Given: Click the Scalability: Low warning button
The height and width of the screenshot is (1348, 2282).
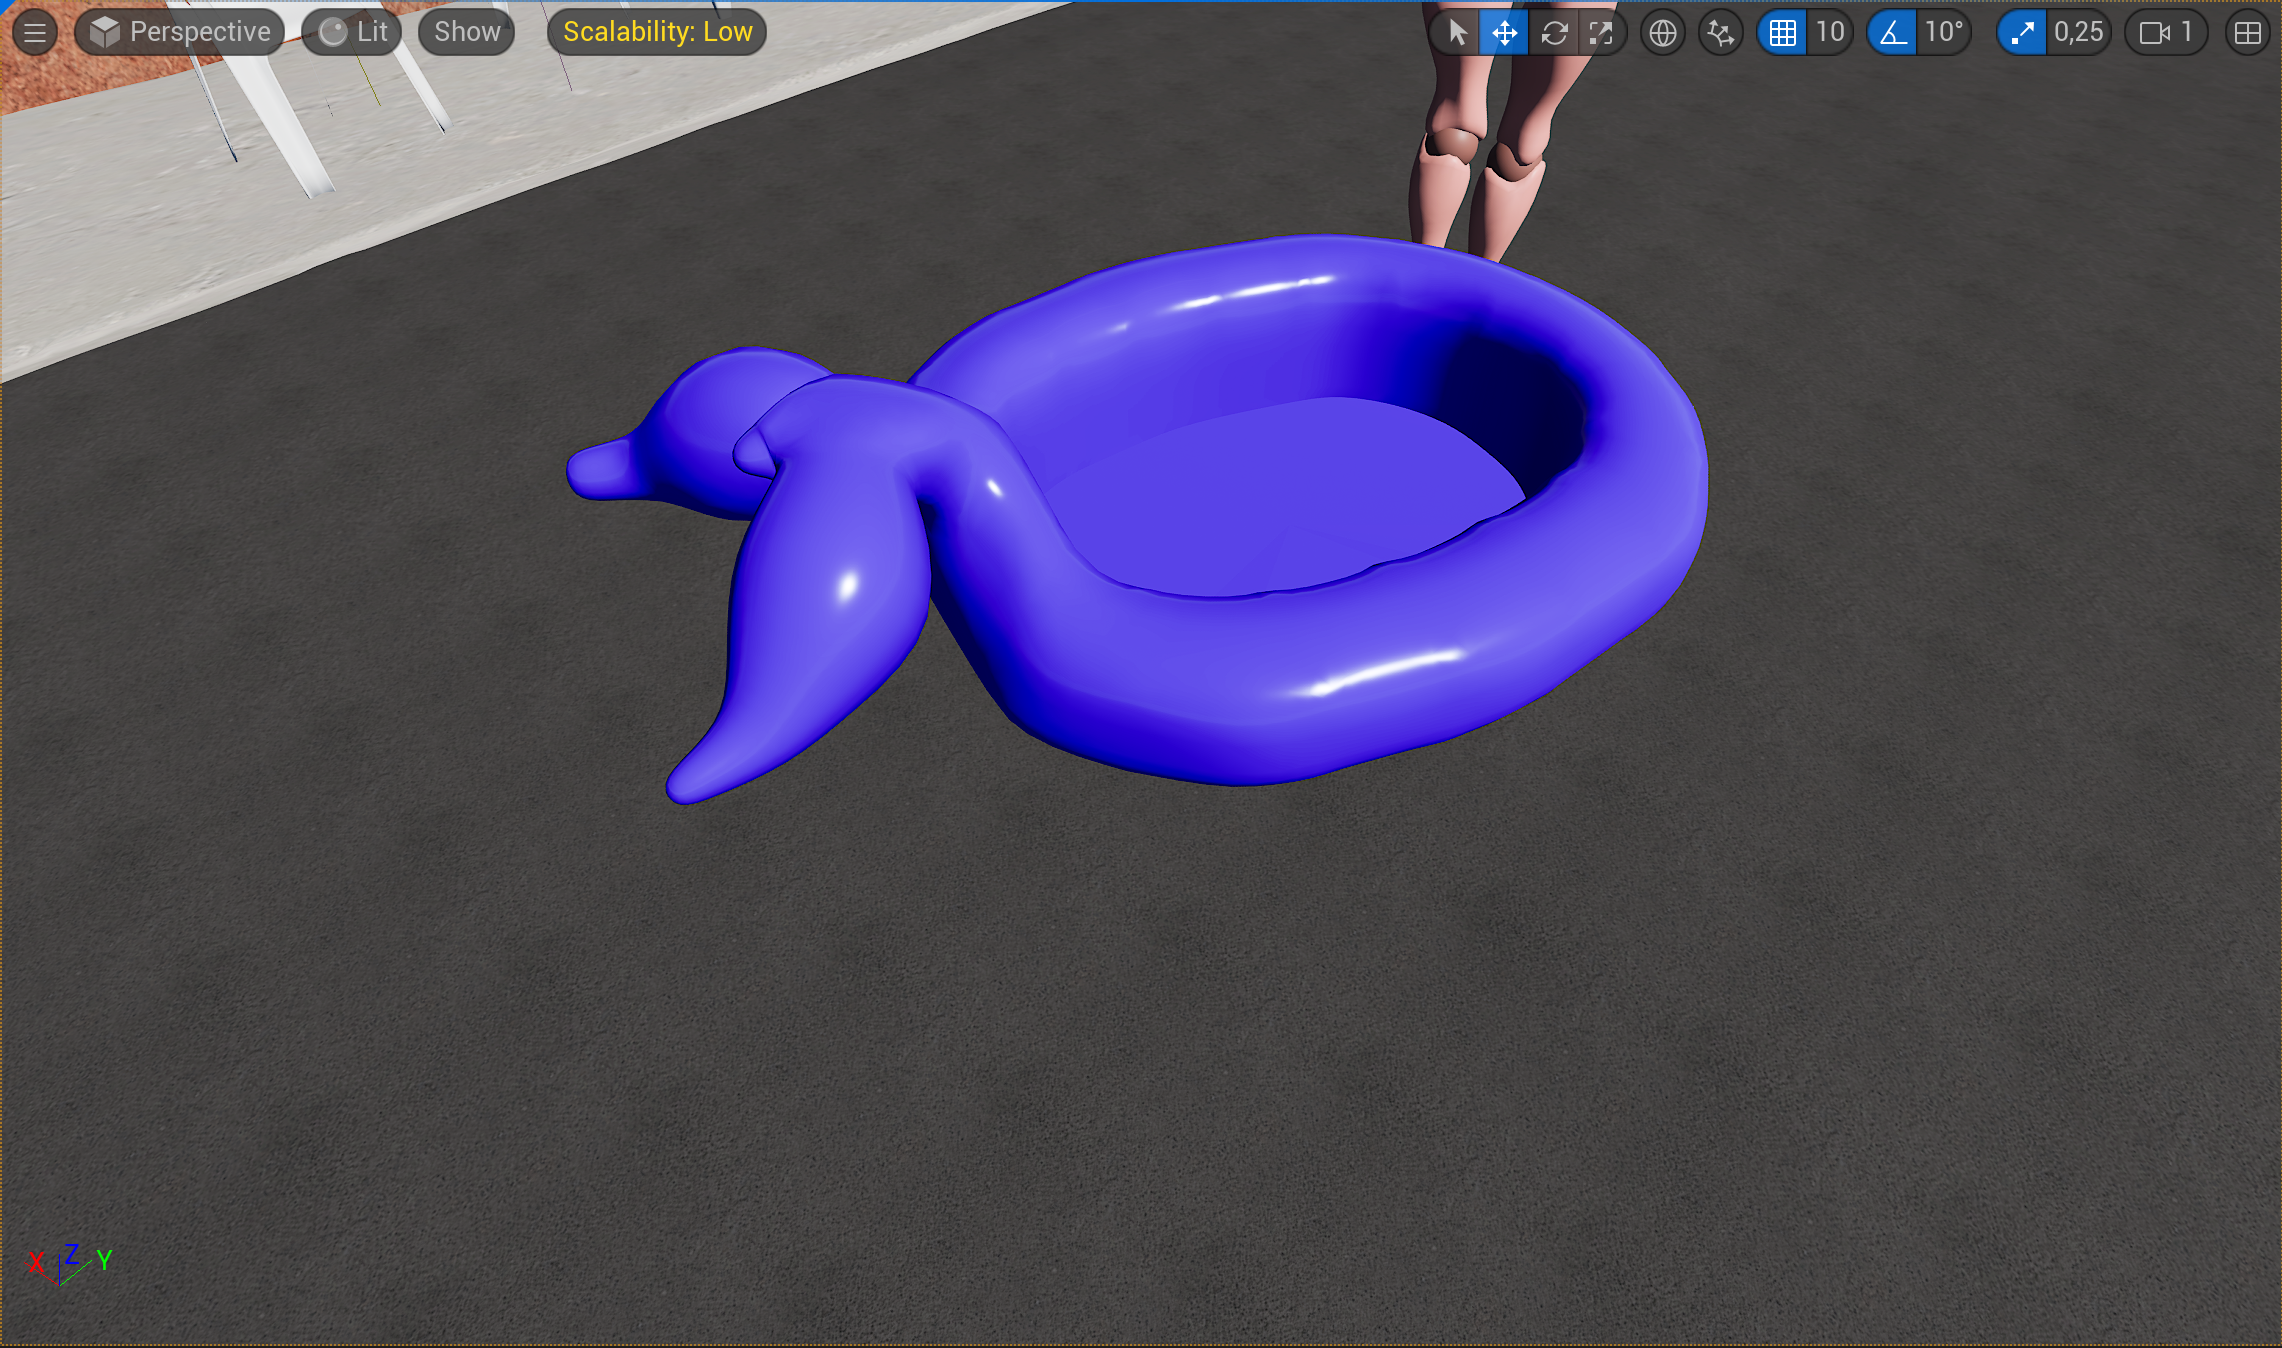Looking at the screenshot, I should [x=657, y=32].
